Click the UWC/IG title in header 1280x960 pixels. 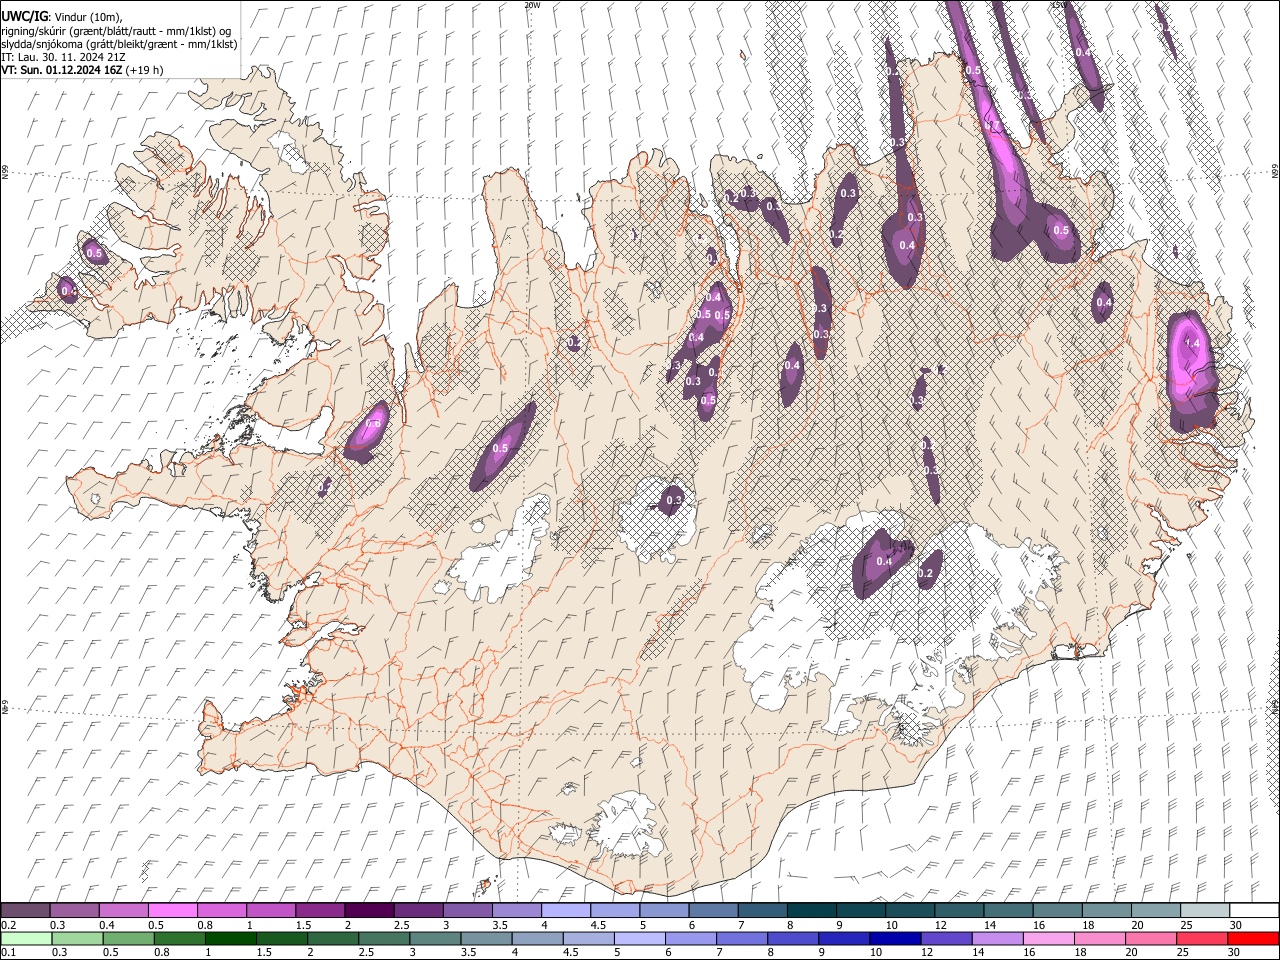23,16
